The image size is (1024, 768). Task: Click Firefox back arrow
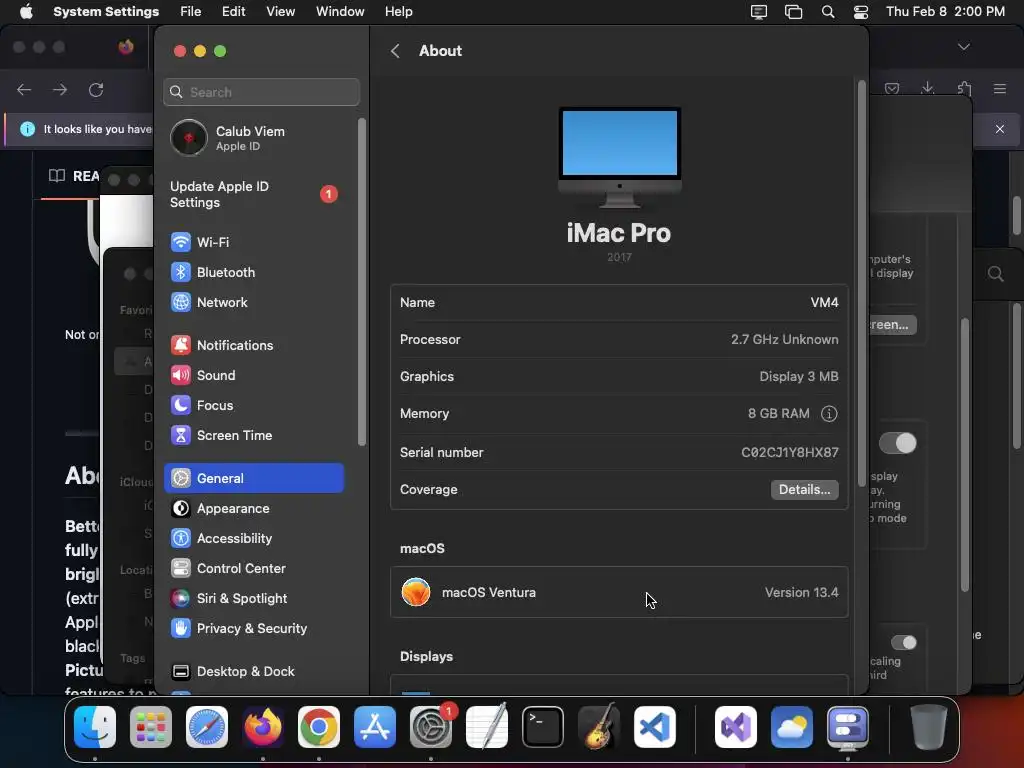[24, 89]
